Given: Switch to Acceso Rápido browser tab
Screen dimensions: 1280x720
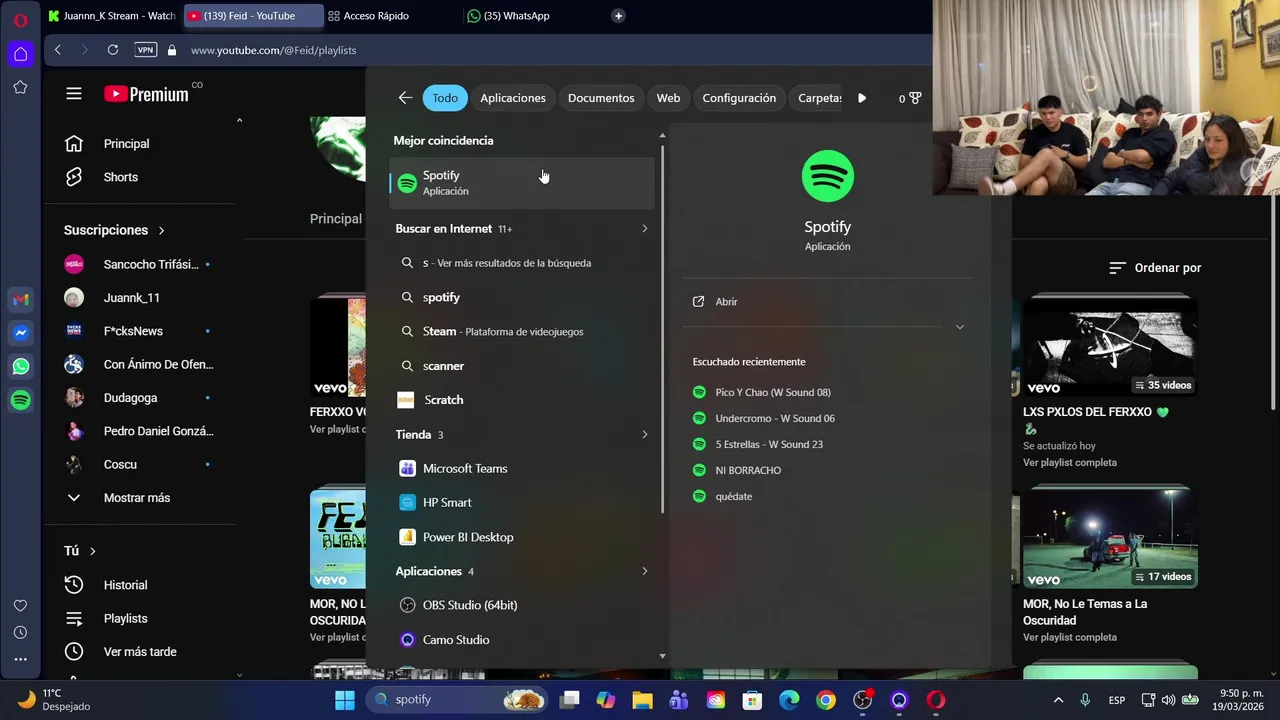Looking at the screenshot, I should click(392, 15).
